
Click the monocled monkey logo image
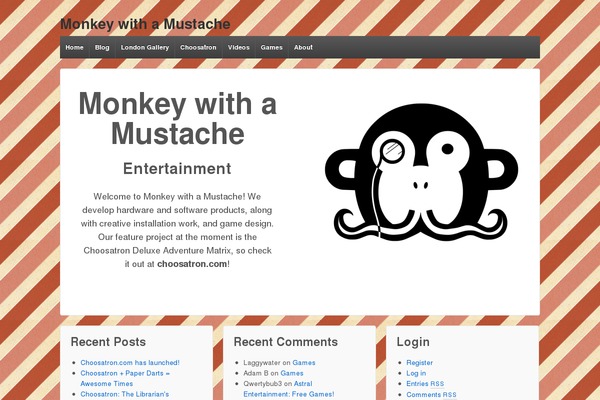pos(421,171)
